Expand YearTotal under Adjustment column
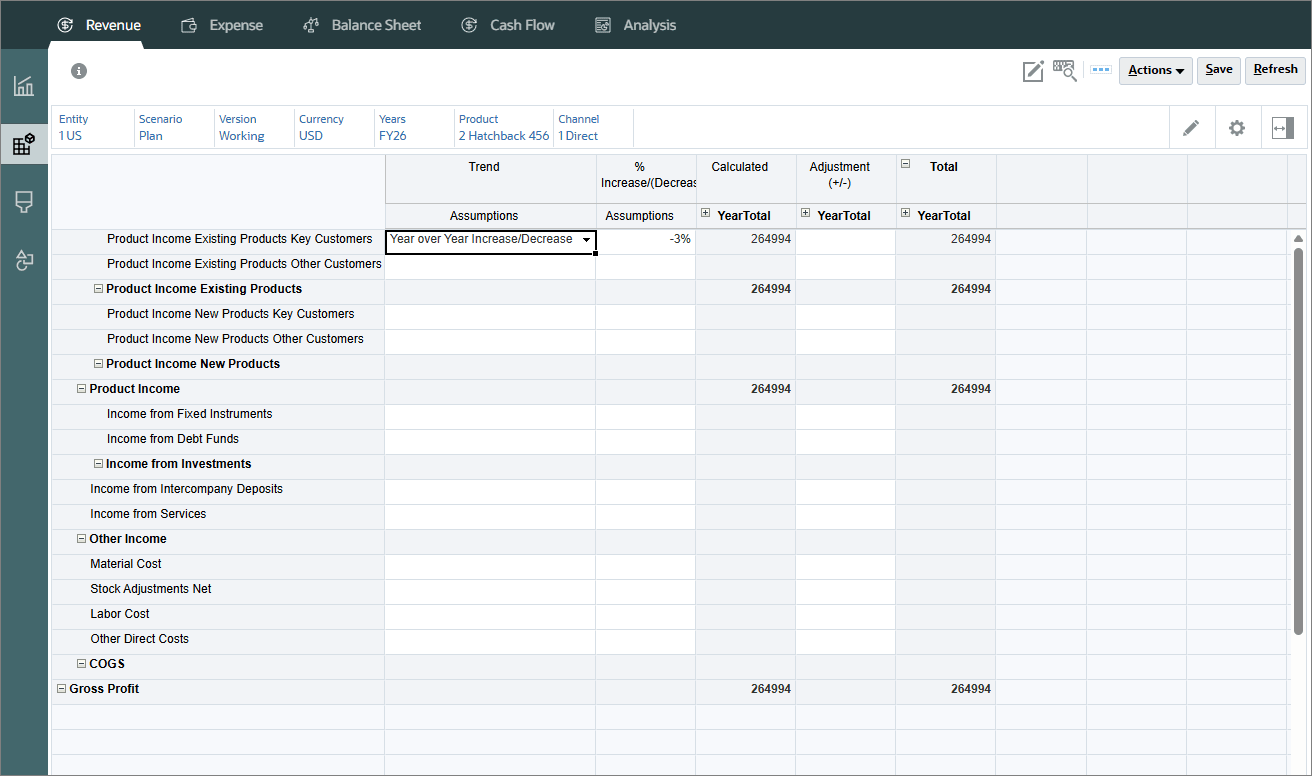The width and height of the screenshot is (1312, 776). tap(806, 213)
